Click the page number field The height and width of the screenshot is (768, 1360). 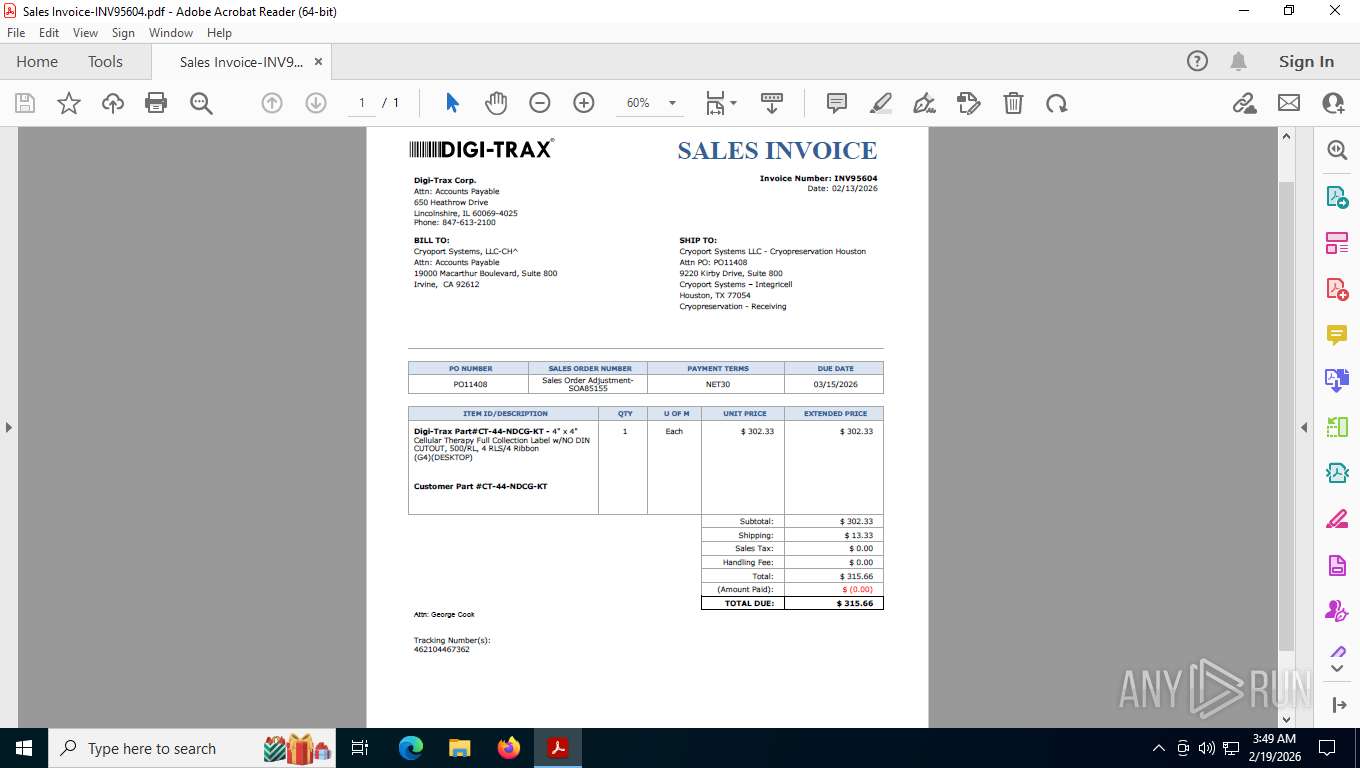tap(361, 103)
